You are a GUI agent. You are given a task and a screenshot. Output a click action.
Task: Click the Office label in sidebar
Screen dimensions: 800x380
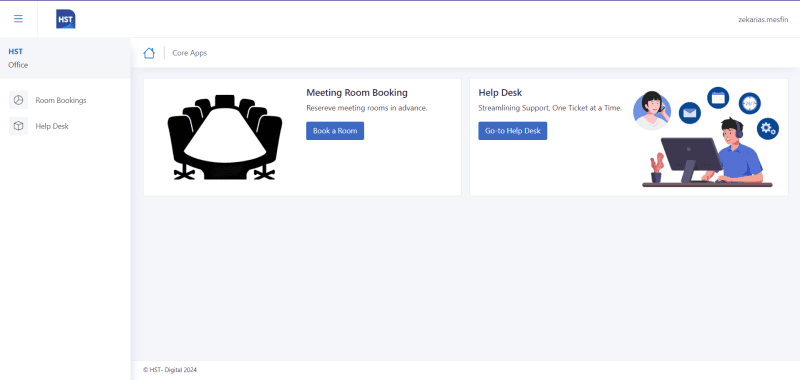click(x=18, y=65)
